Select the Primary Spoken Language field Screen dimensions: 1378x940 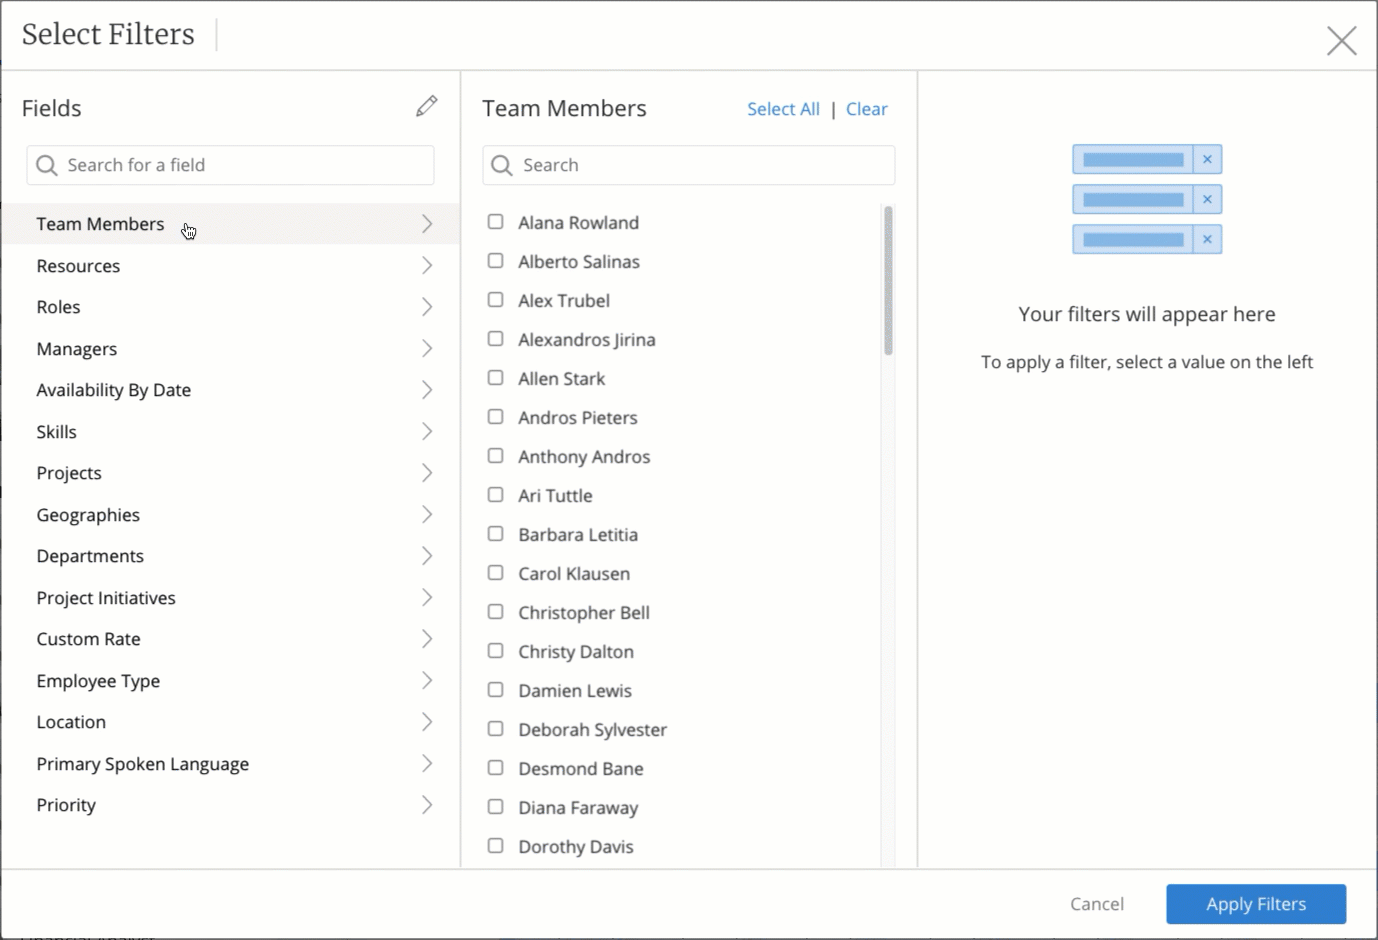tap(142, 763)
